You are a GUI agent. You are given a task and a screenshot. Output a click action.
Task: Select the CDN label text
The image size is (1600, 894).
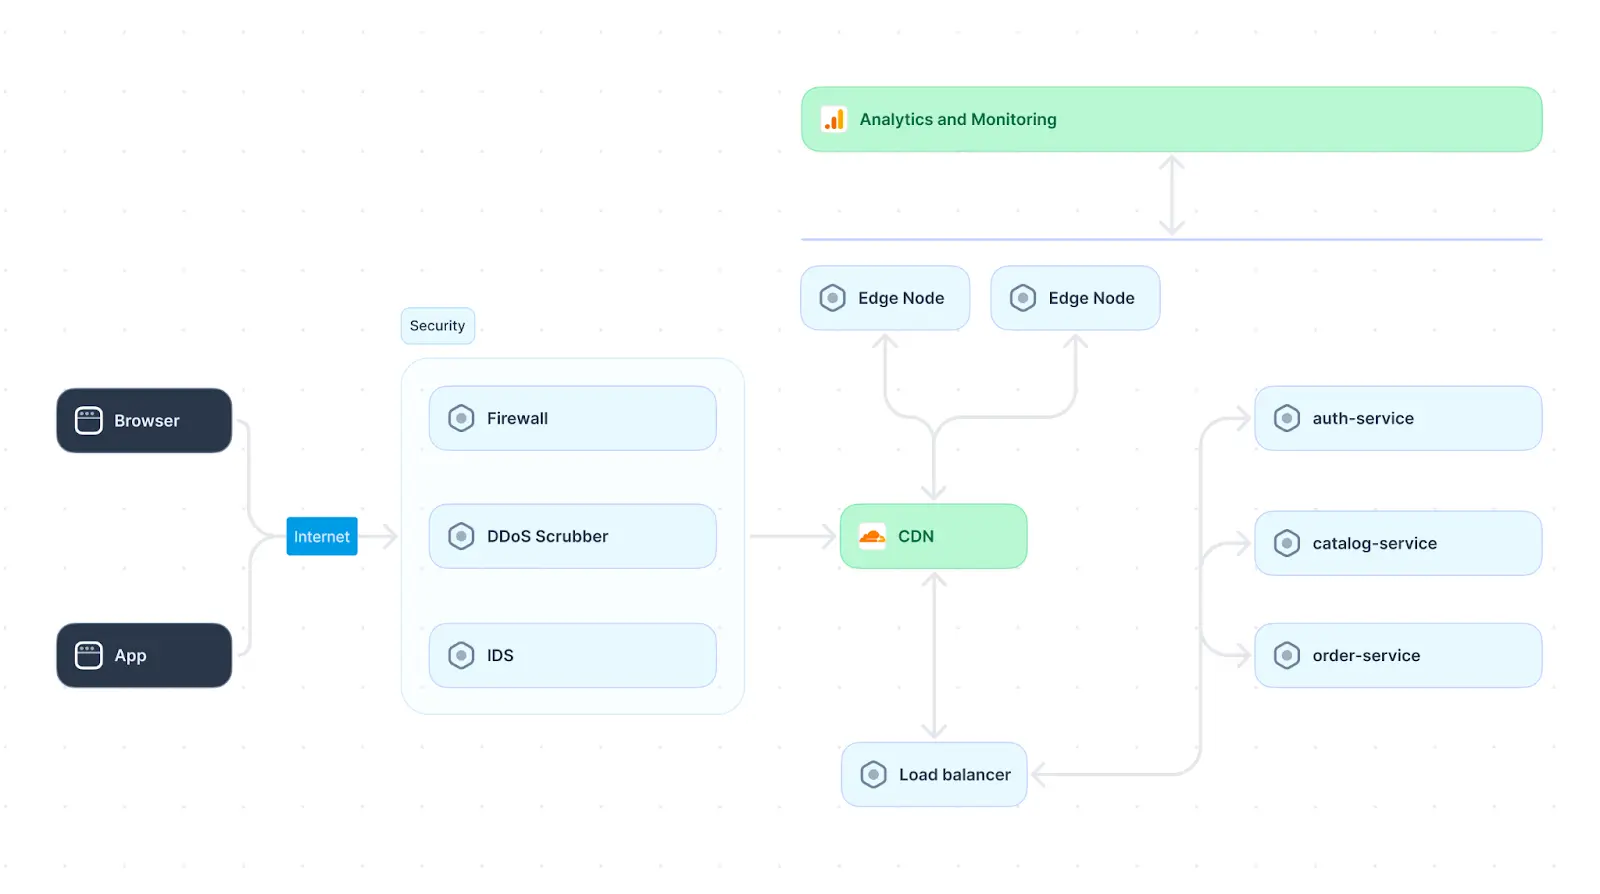pos(915,537)
